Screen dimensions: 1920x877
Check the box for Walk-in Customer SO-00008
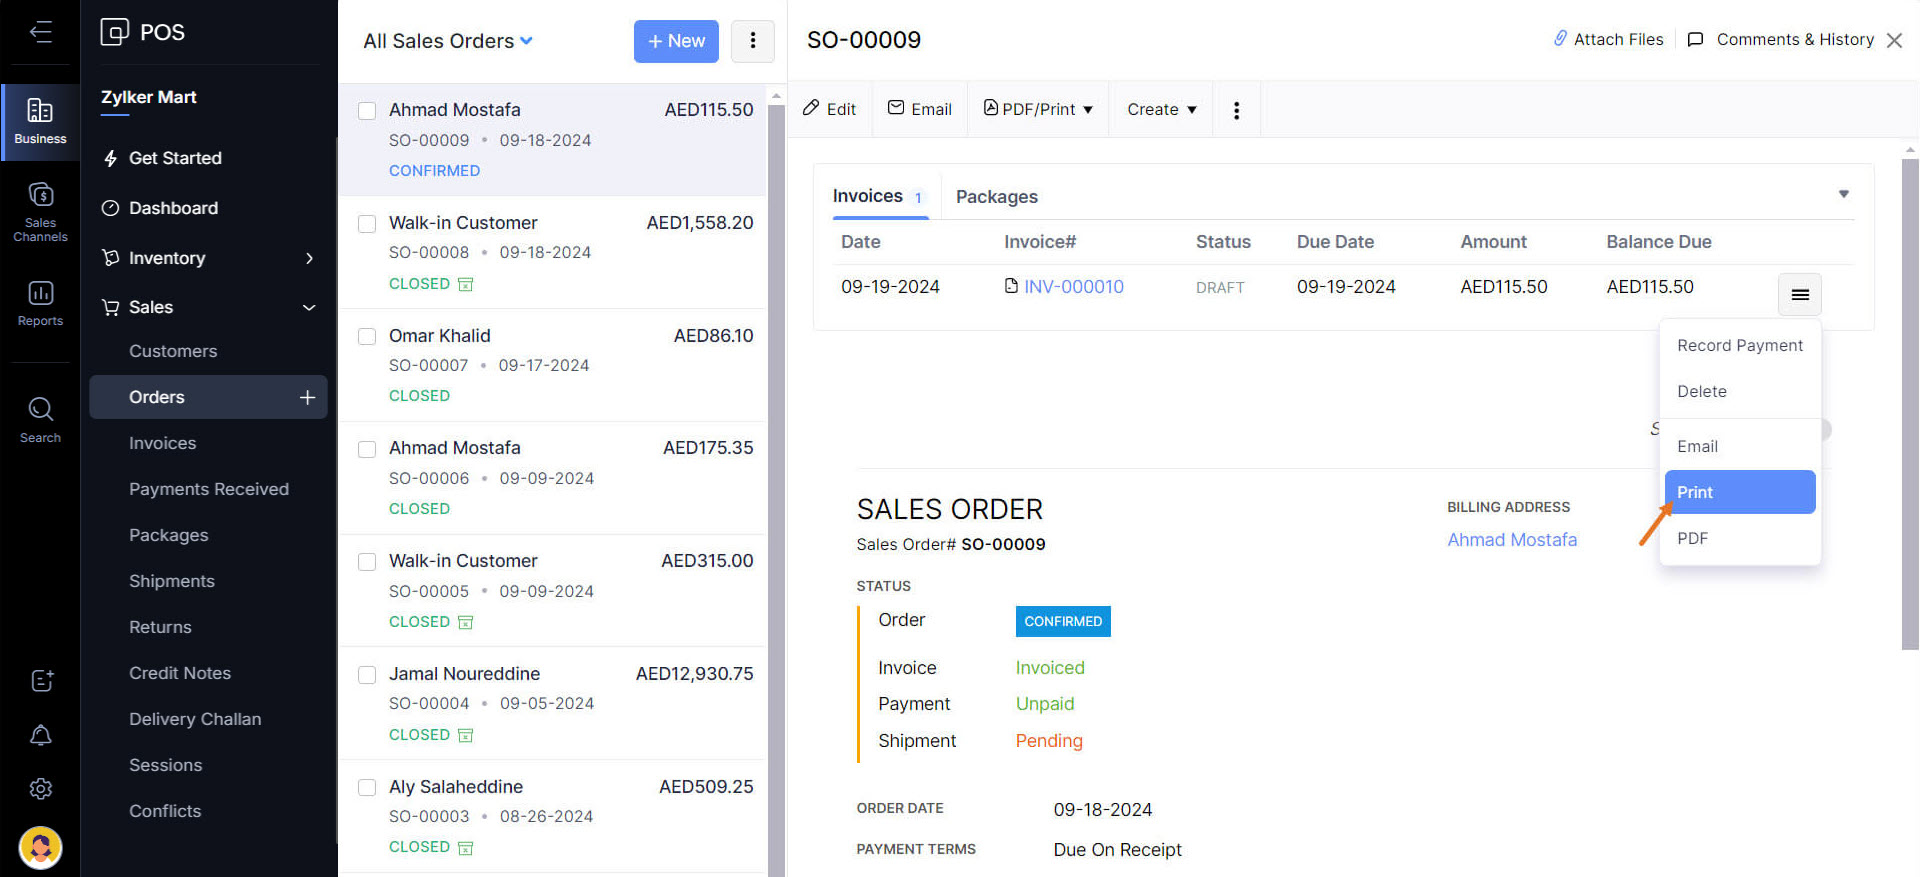pos(367,224)
